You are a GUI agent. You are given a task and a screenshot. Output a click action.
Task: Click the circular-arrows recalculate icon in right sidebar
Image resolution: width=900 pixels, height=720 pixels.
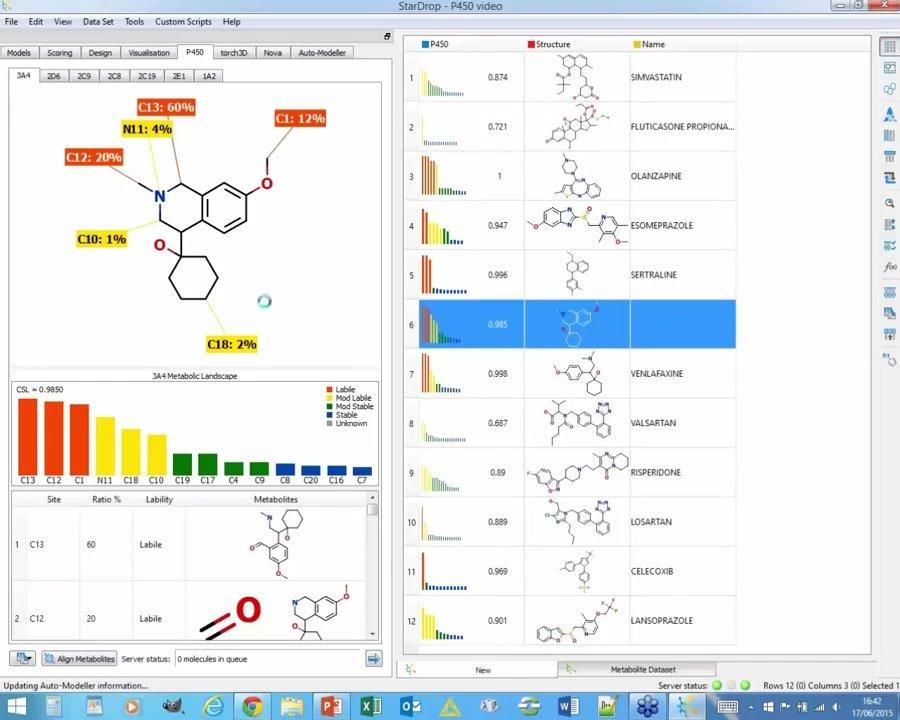(x=888, y=180)
